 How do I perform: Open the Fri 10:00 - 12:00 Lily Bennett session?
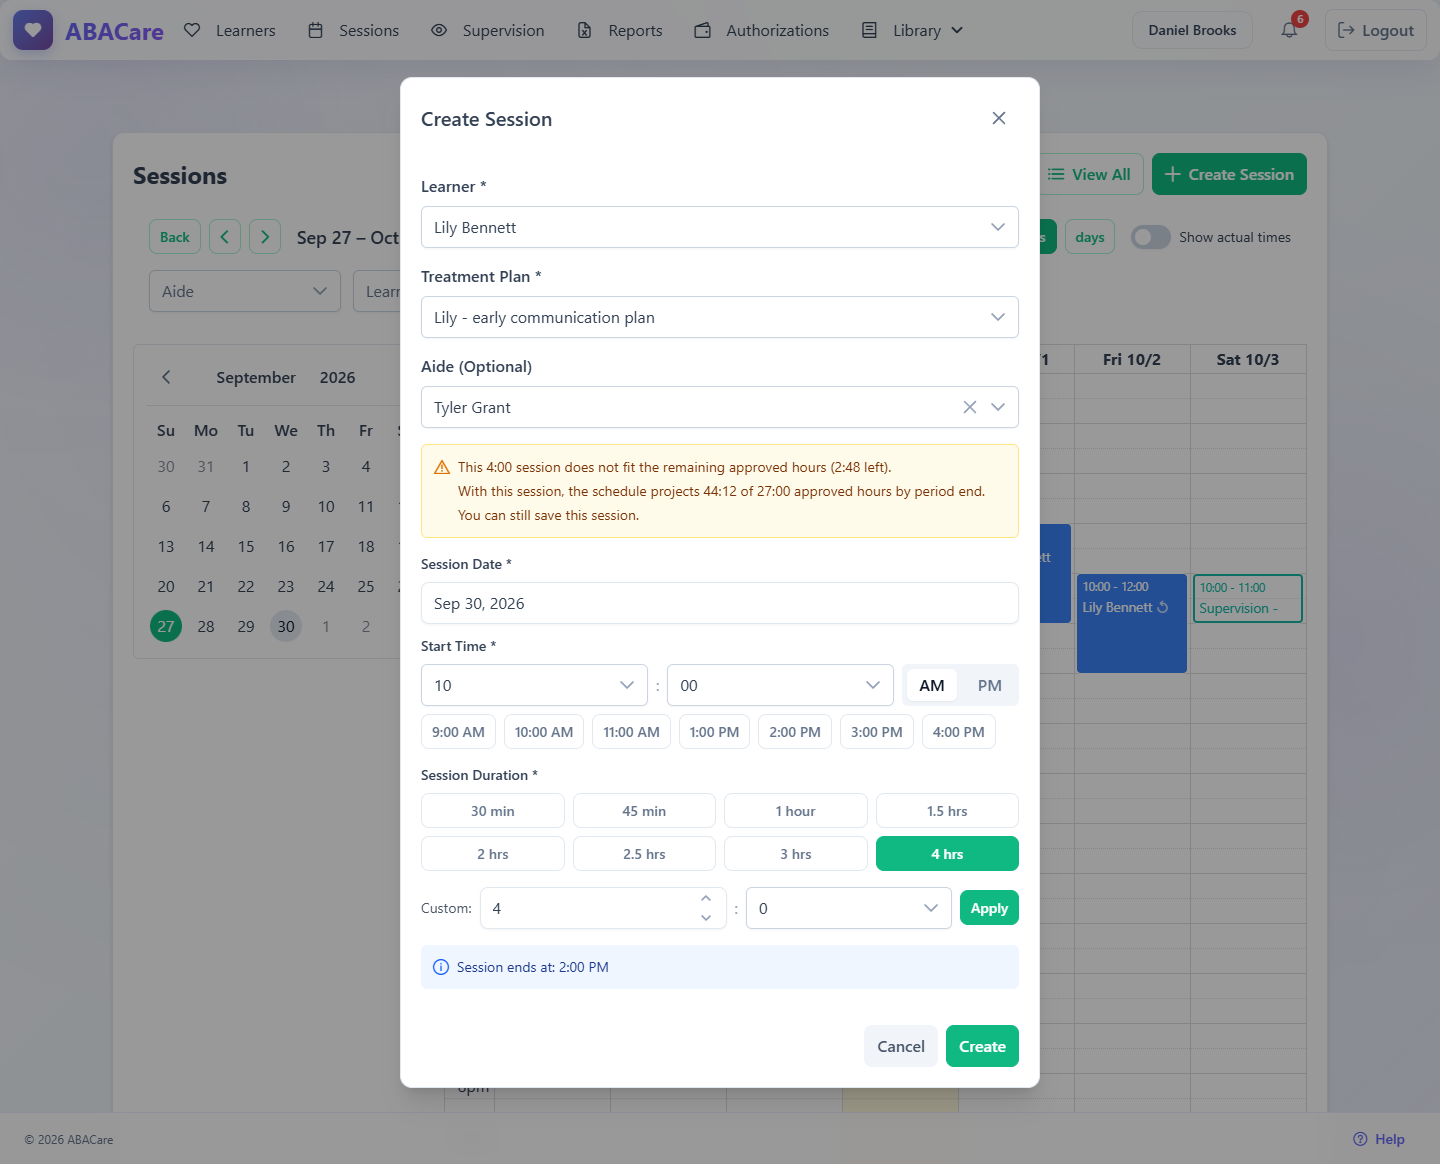(x=1132, y=623)
